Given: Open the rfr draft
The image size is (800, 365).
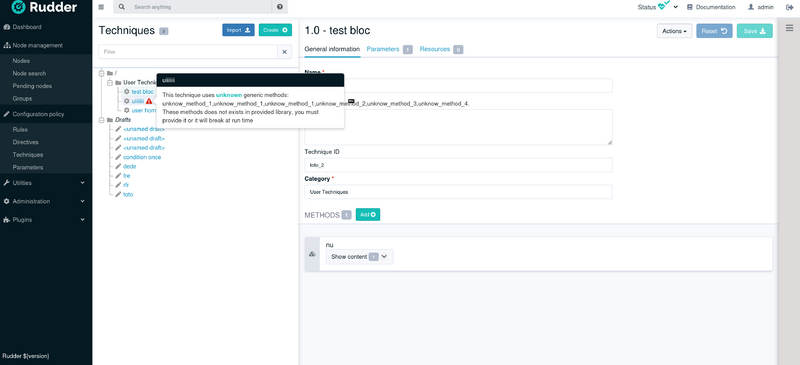Looking at the screenshot, I should [126, 185].
